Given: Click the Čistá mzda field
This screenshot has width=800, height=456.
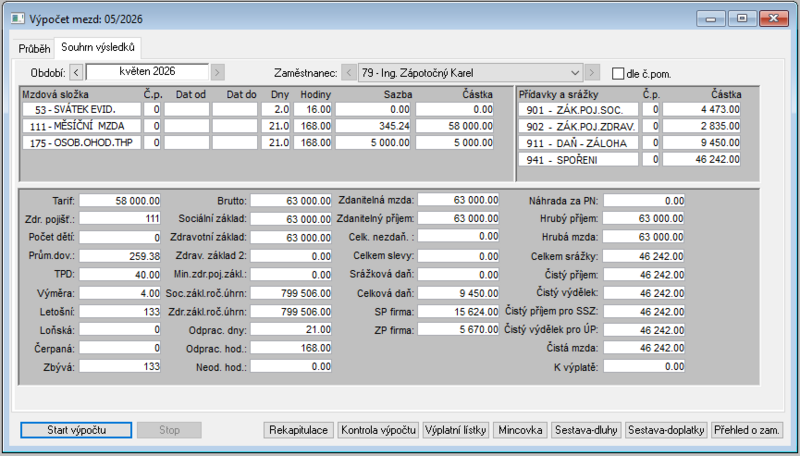Looking at the screenshot, I should tap(644, 348).
